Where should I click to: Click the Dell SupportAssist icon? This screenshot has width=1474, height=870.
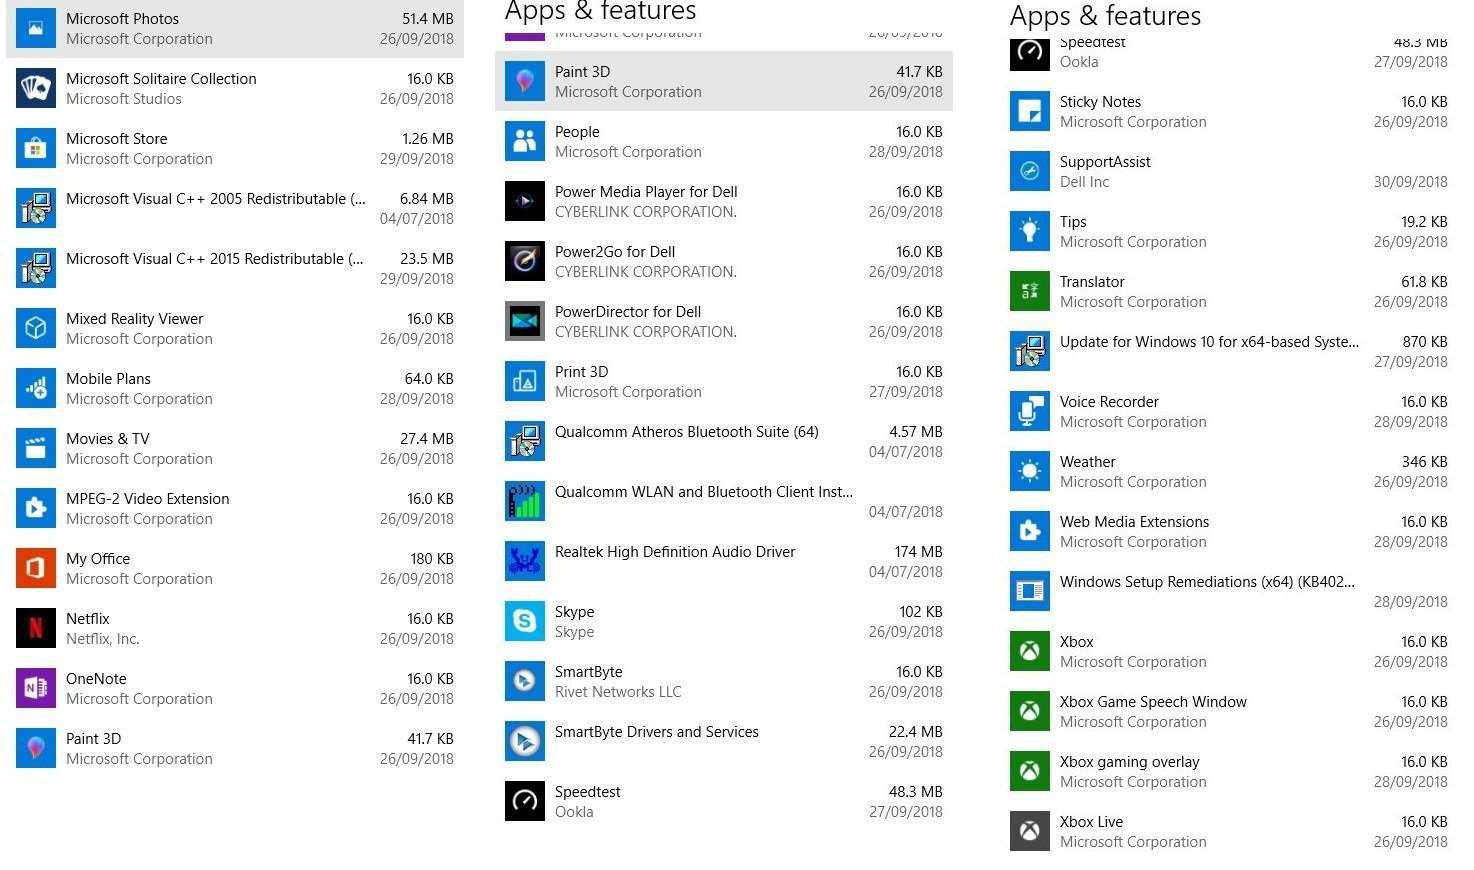(x=1030, y=171)
